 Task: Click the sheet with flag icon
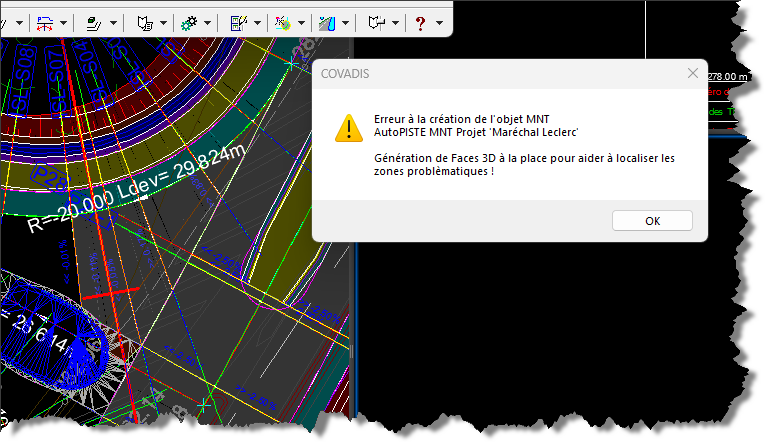tap(377, 23)
